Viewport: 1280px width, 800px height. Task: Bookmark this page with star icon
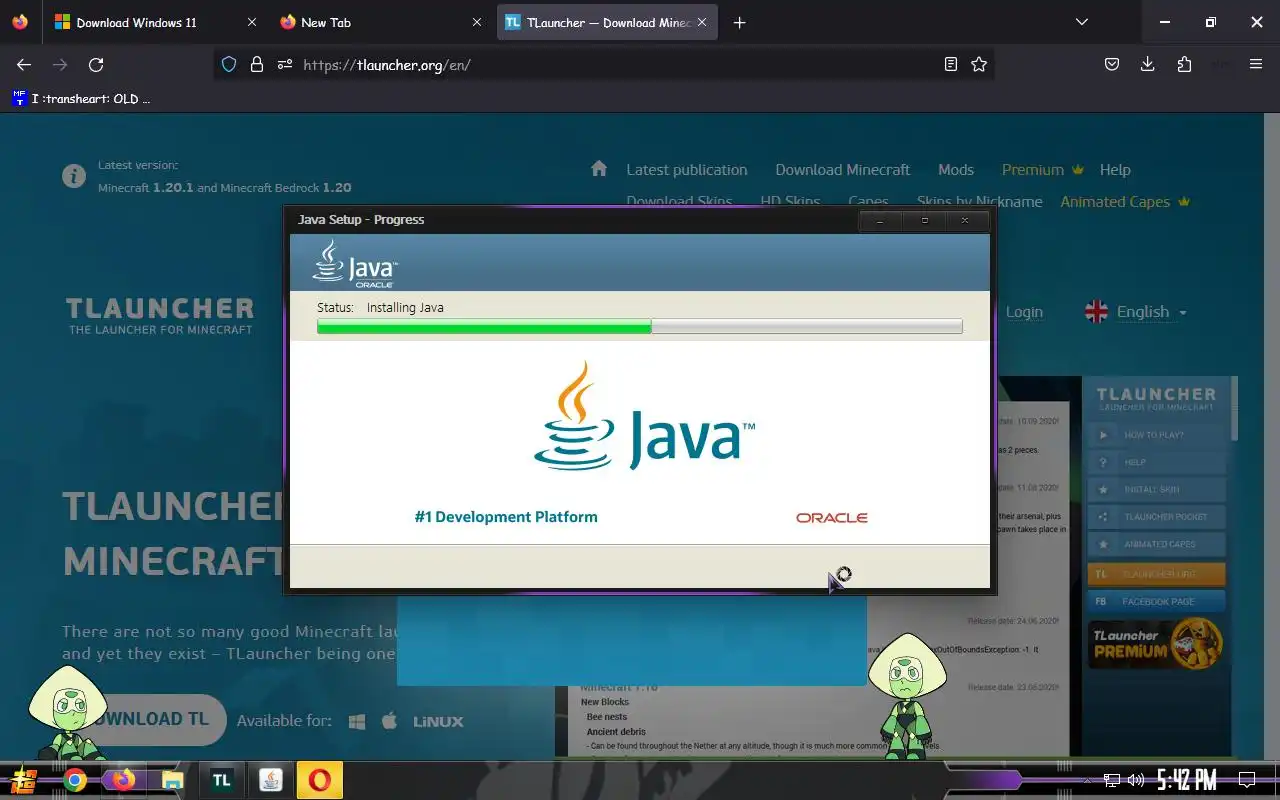pos(979,64)
